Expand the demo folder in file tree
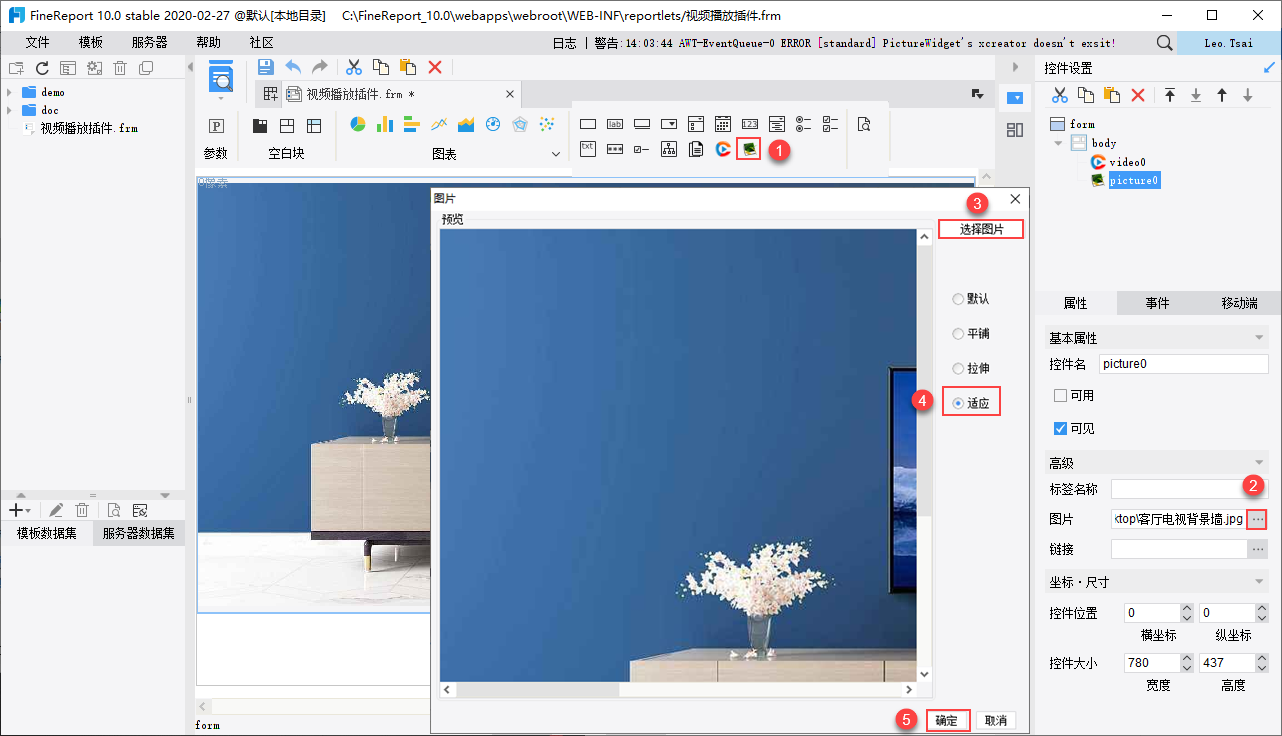The image size is (1282, 736). click(x=9, y=92)
